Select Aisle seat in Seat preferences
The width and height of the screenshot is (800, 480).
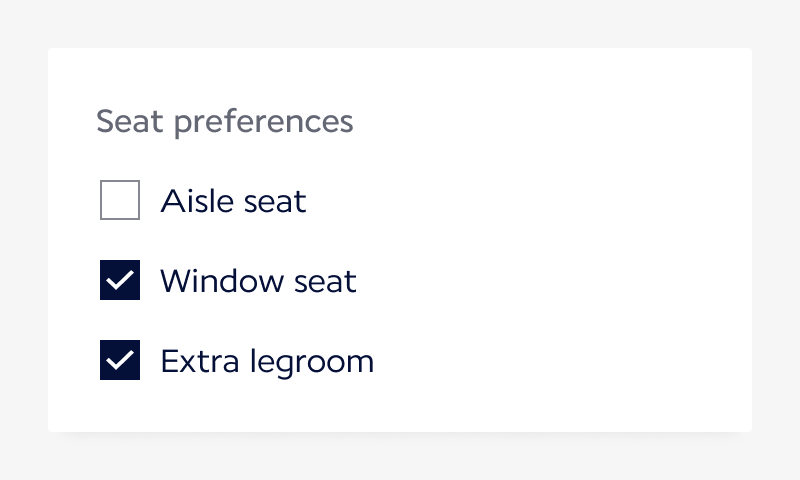coord(120,200)
